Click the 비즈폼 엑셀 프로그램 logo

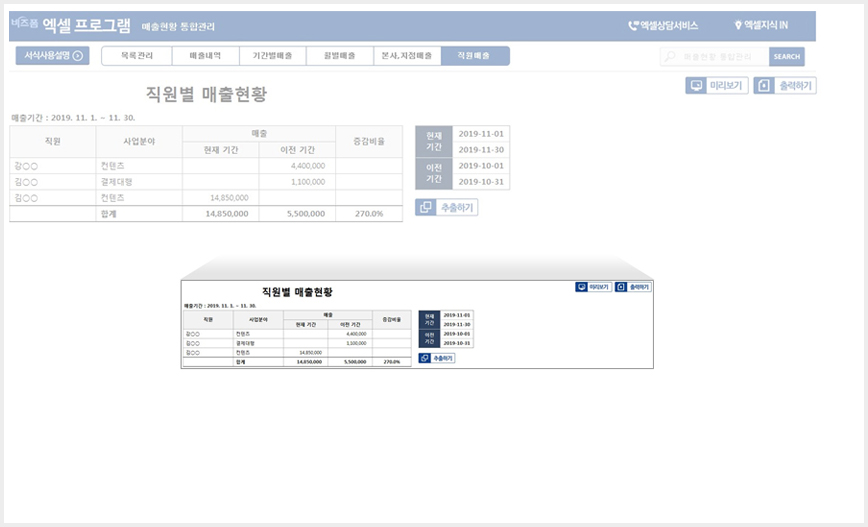(x=71, y=25)
